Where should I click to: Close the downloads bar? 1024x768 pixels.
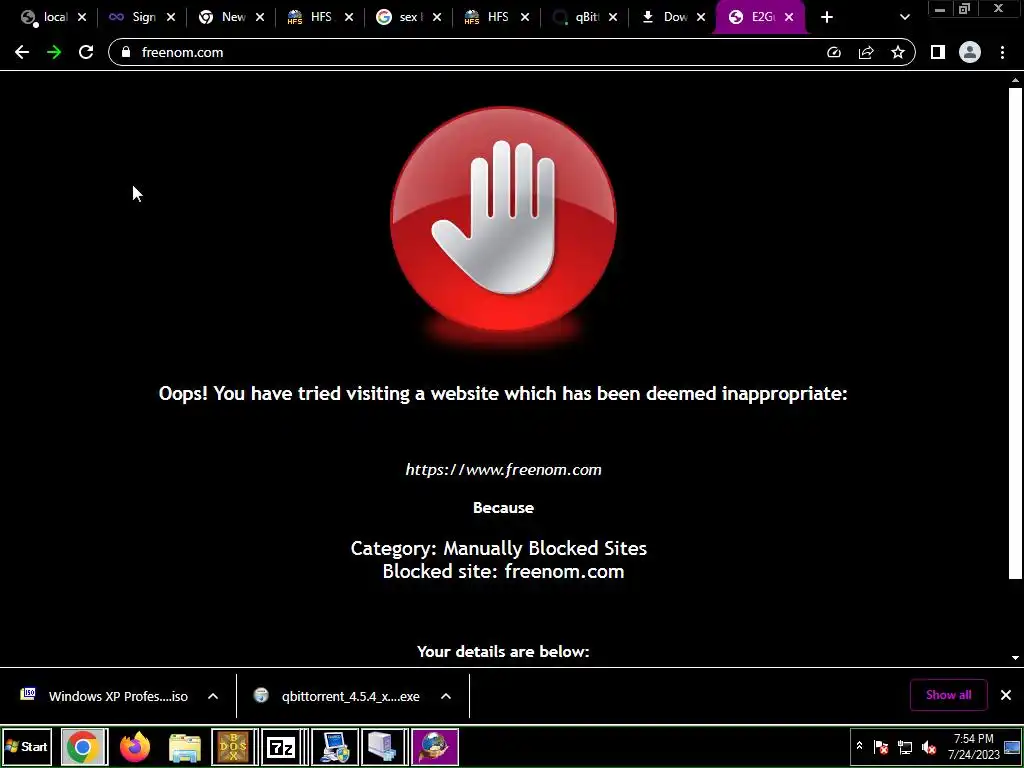coord(1006,695)
